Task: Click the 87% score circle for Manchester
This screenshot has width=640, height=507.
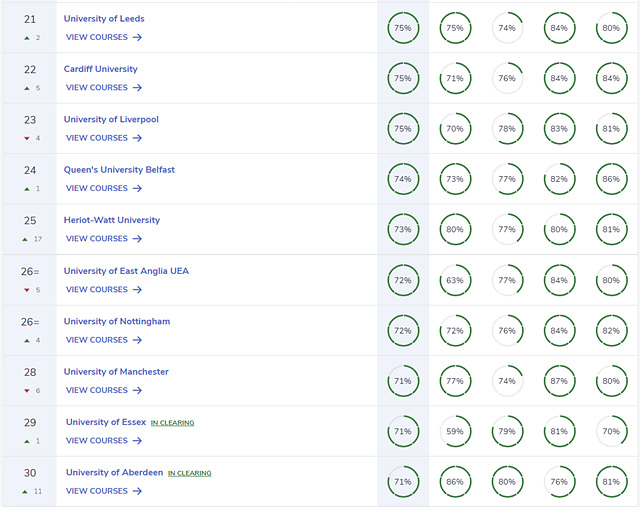Action: (x=559, y=380)
